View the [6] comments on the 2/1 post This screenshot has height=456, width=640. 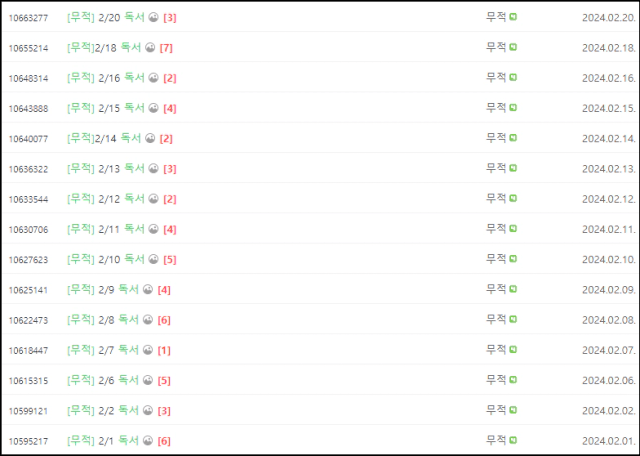tap(164, 440)
